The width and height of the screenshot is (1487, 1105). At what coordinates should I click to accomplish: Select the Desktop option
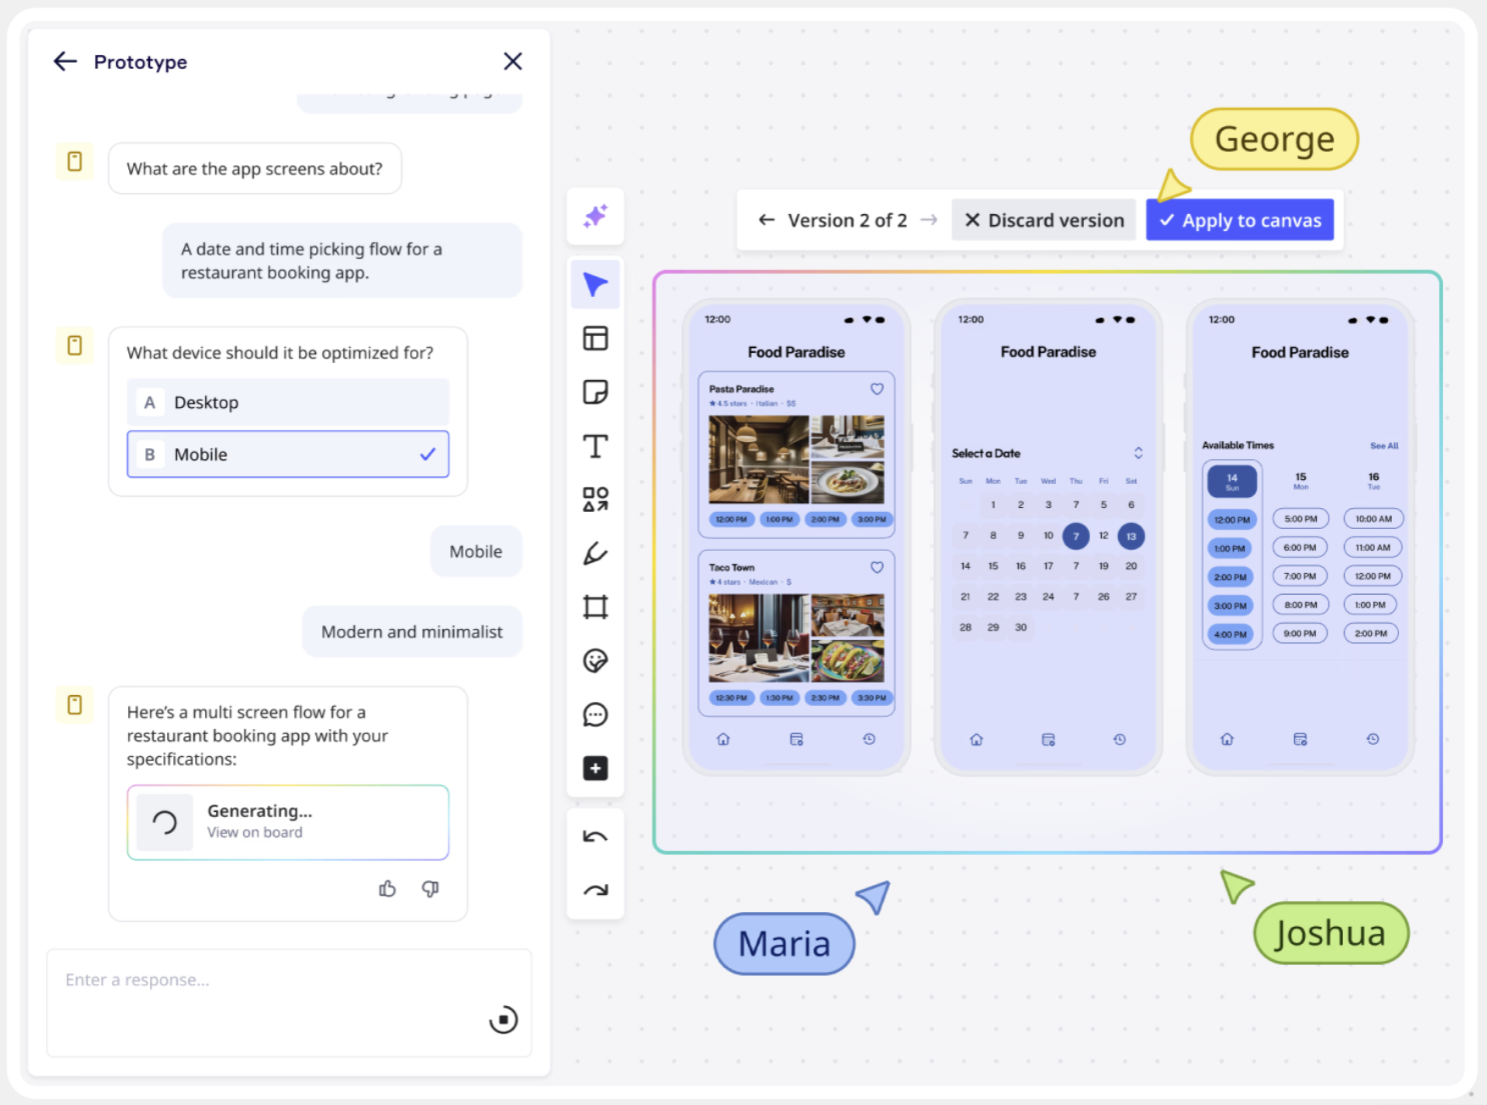coord(288,402)
